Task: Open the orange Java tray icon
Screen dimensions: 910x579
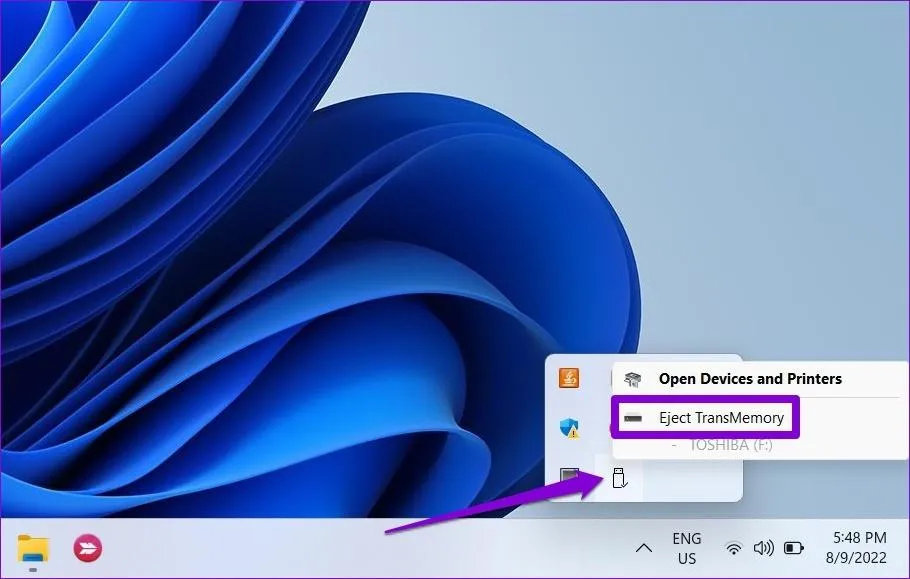Action: [569, 378]
